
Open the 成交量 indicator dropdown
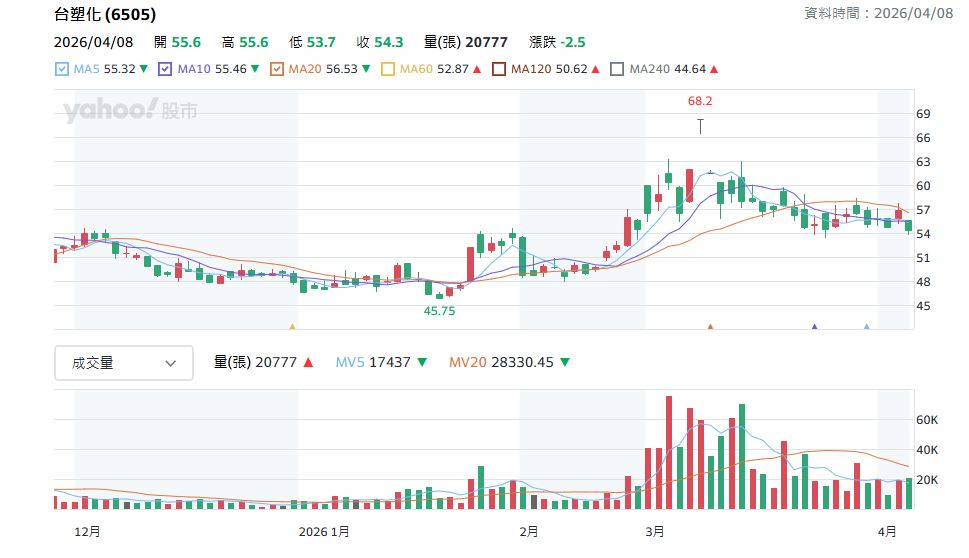122,363
